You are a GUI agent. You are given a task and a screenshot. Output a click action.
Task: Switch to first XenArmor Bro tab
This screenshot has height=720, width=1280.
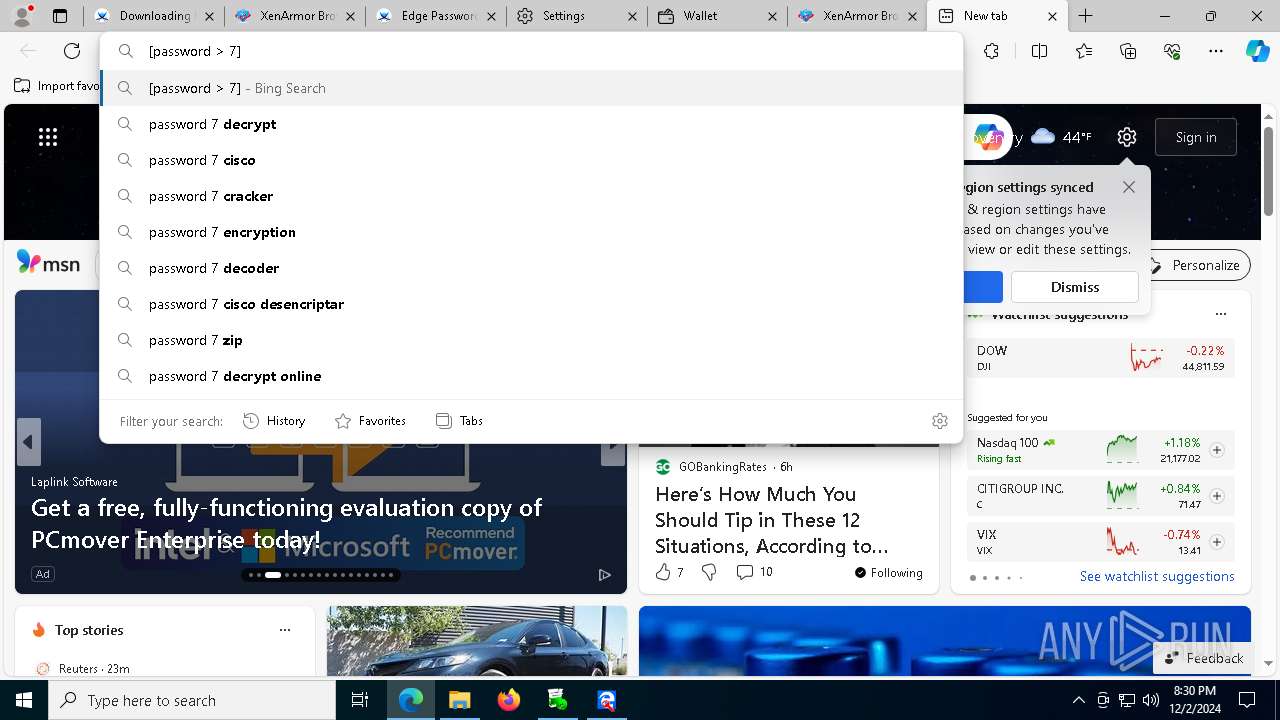coord(295,16)
